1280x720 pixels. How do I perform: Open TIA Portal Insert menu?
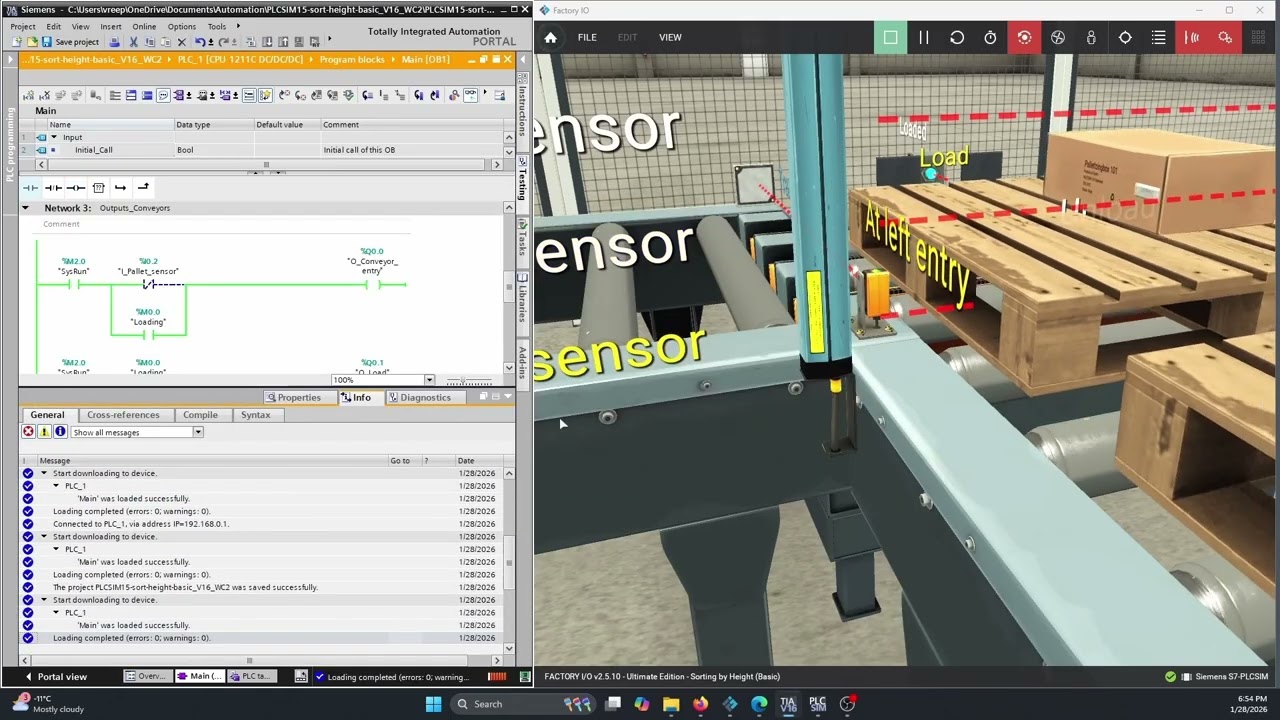[x=111, y=27]
